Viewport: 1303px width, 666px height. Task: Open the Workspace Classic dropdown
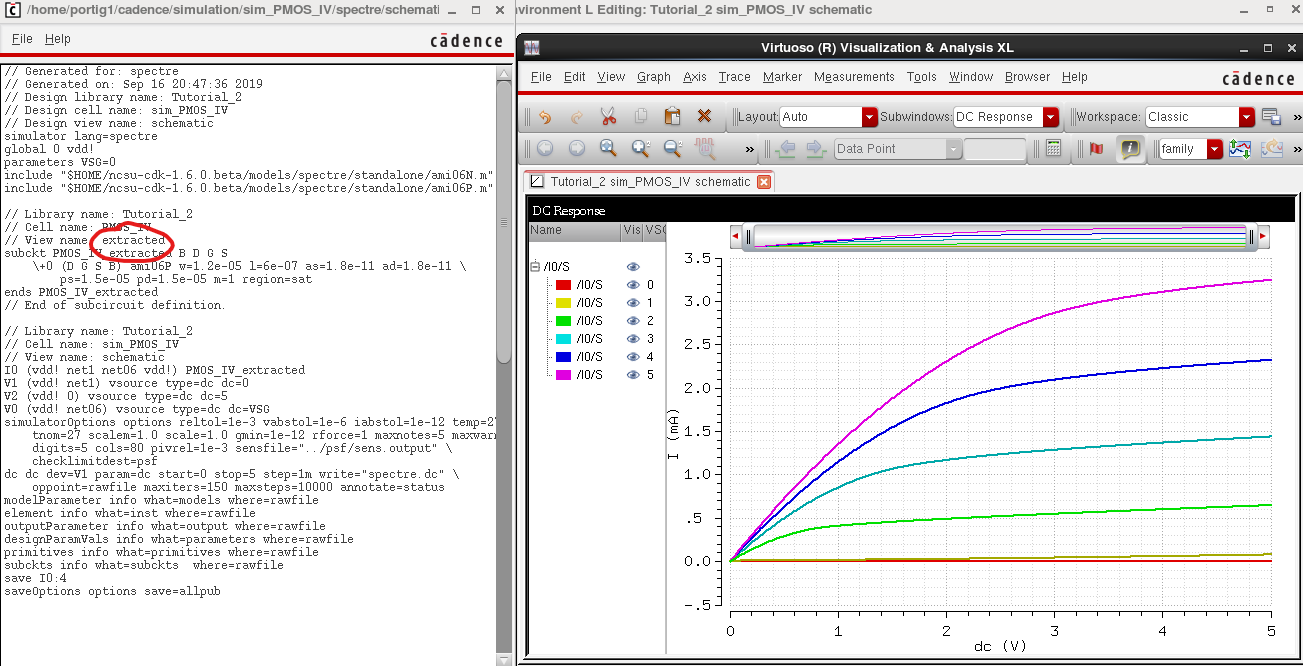pos(1246,117)
